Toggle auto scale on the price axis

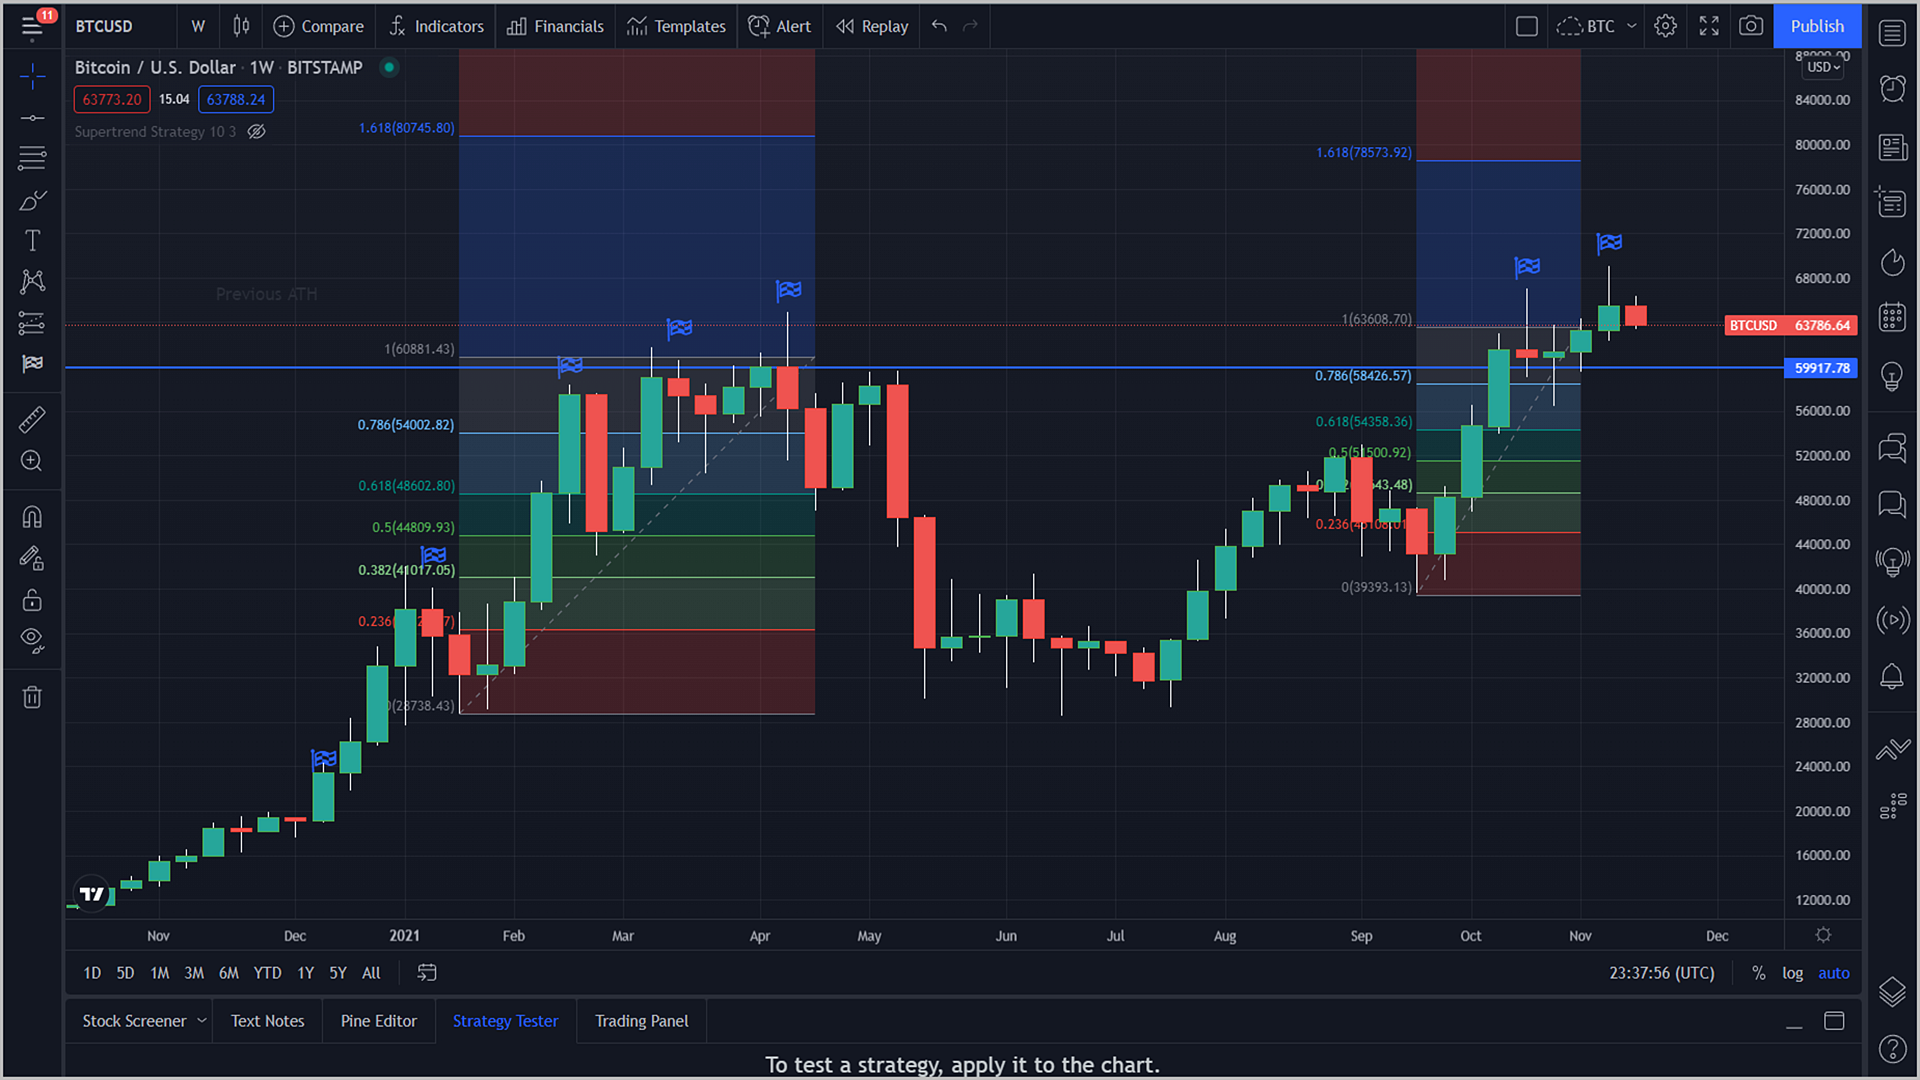click(1833, 973)
